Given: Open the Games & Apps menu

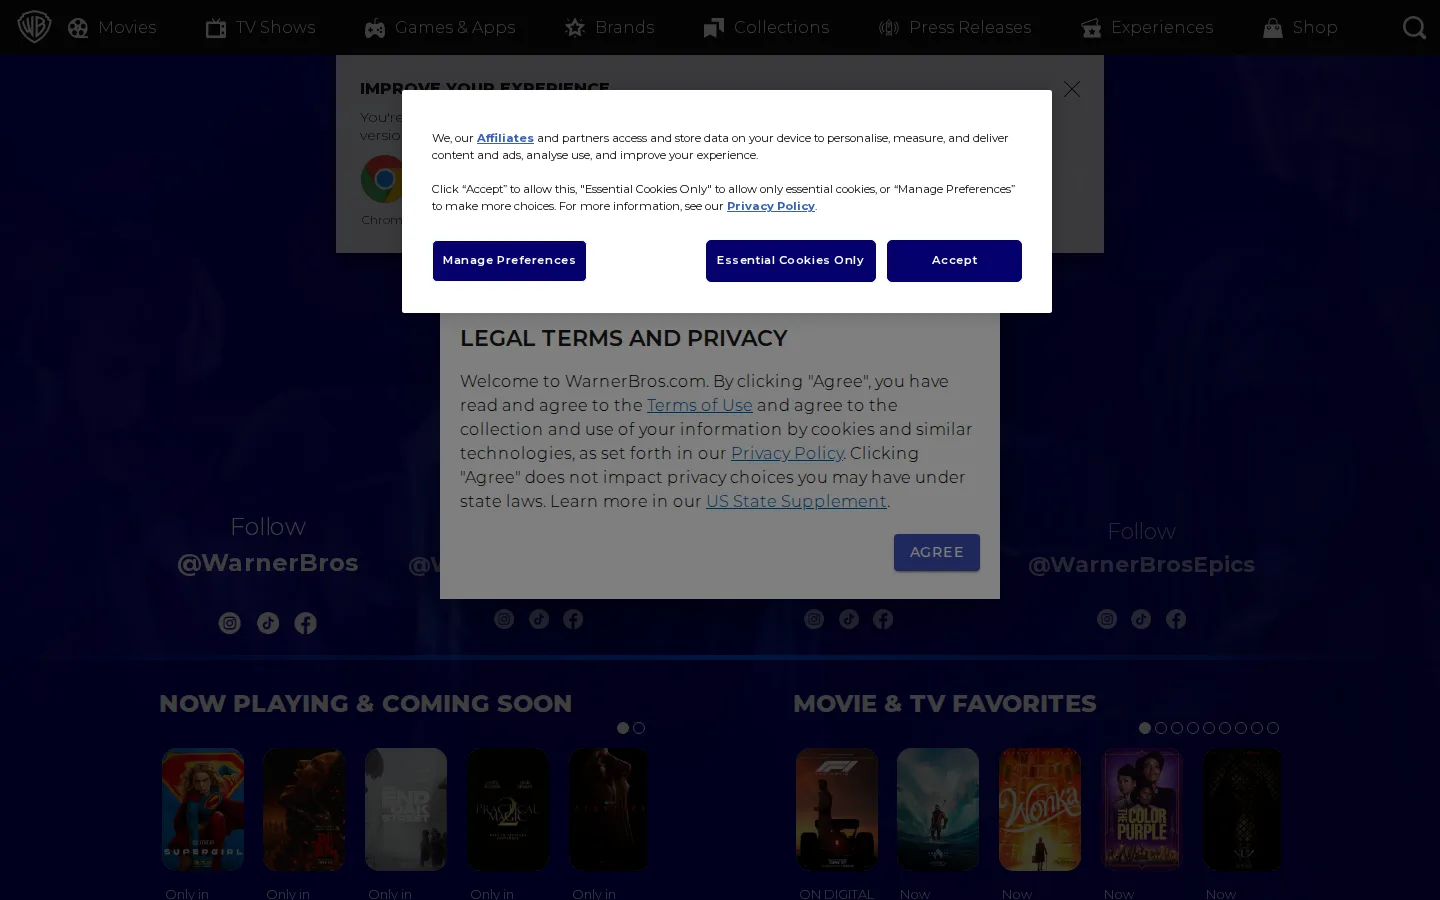Looking at the screenshot, I should pyautogui.click(x=440, y=27).
